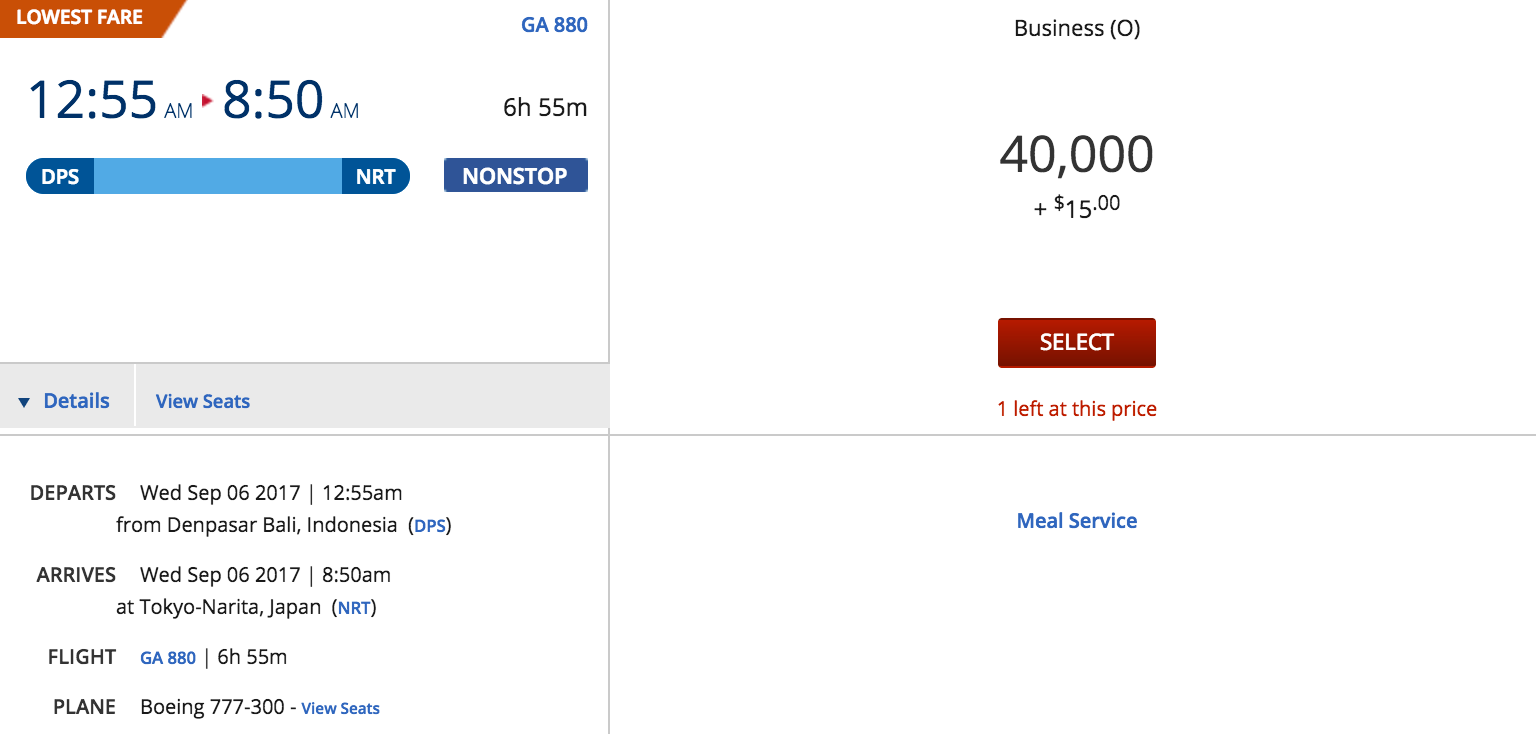Screen dimensions: 1536x734
Task: Click the NRT destination pill on route bar
Action: (376, 176)
